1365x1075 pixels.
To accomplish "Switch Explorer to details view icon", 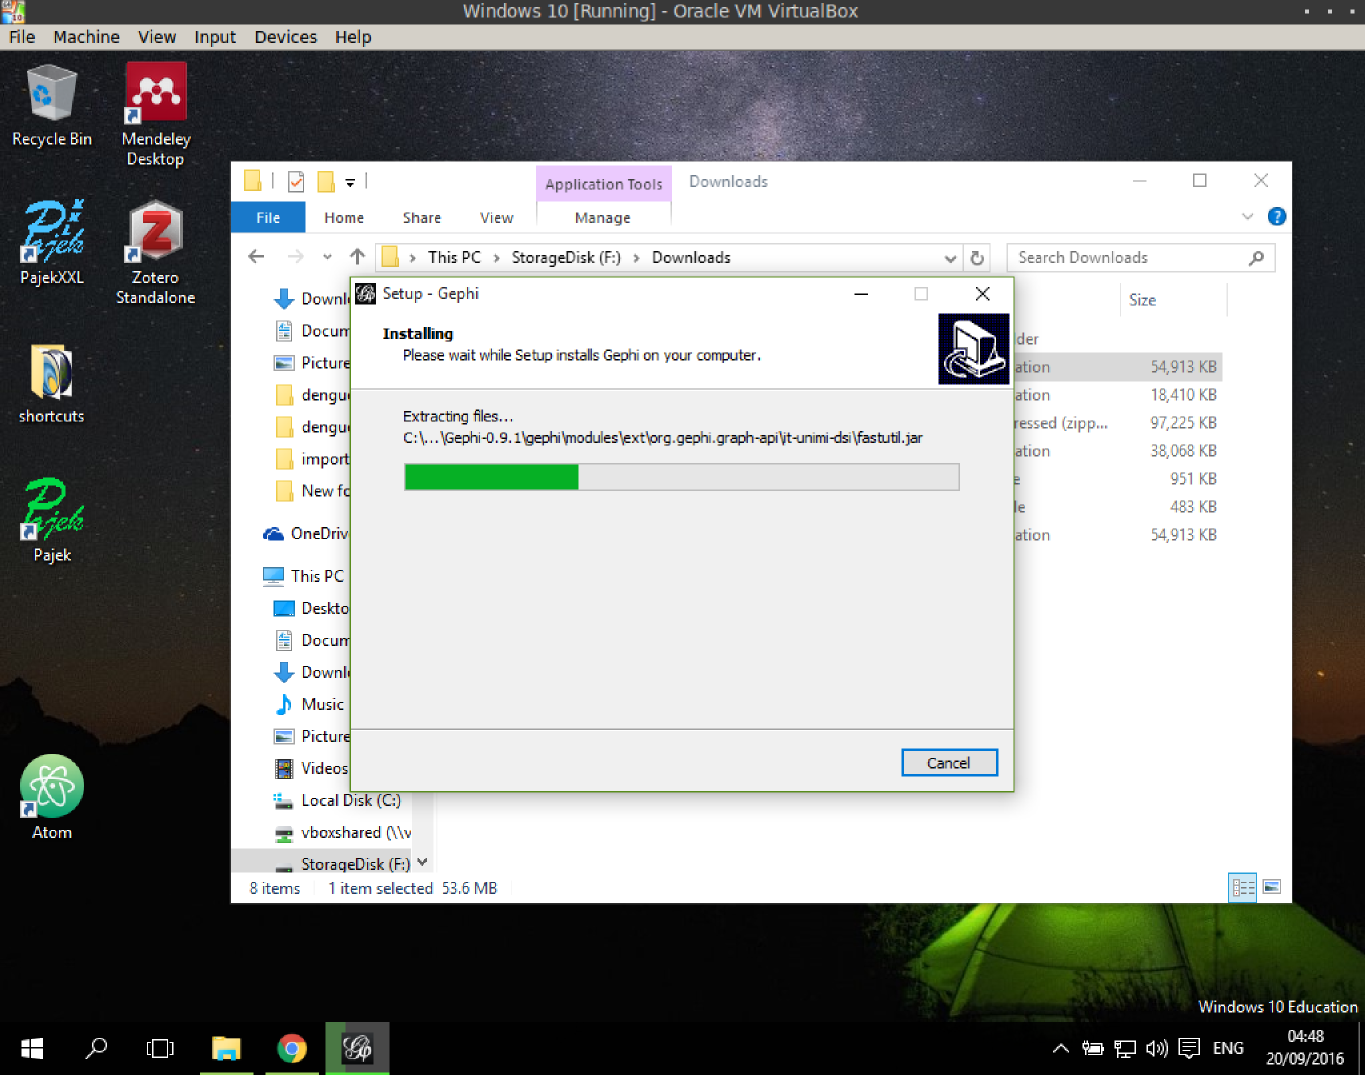I will (x=1243, y=887).
